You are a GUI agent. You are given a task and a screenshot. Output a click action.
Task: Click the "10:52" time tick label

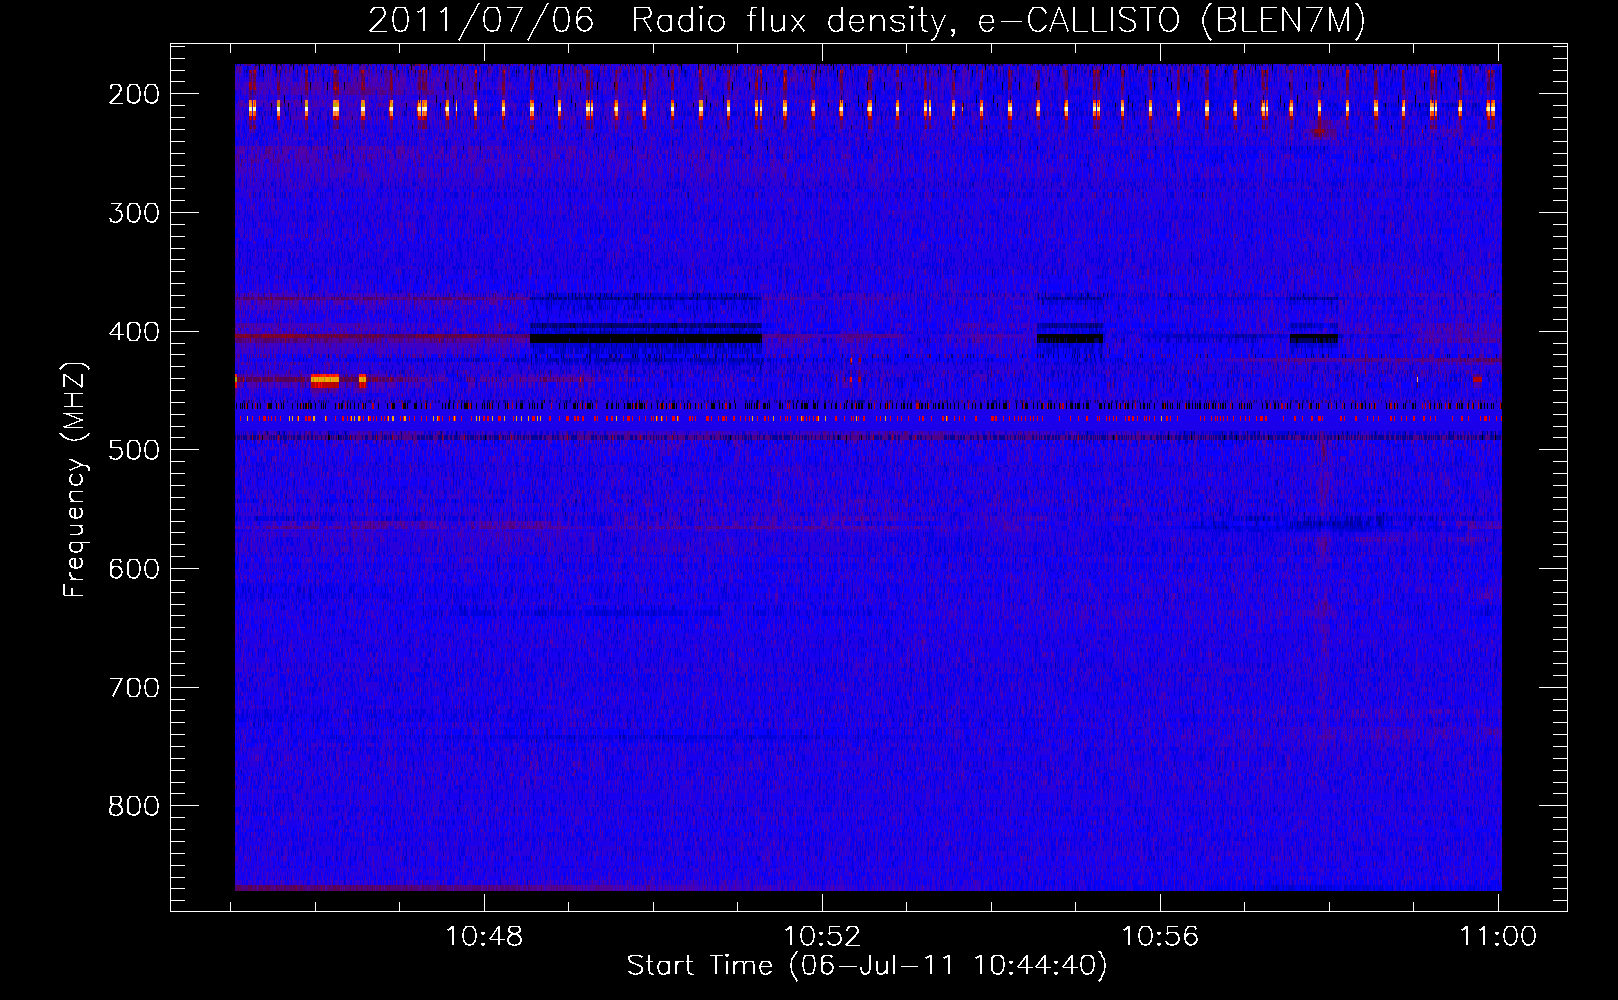click(x=822, y=937)
